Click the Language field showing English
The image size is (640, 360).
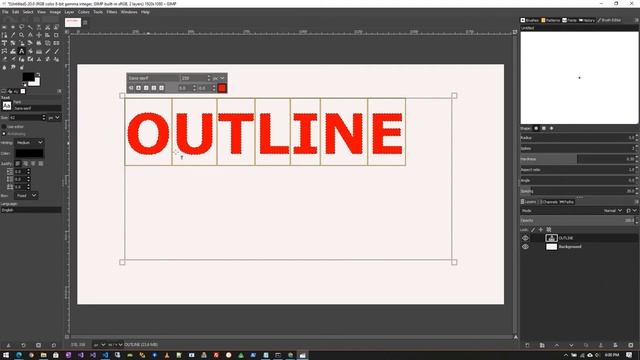[31, 210]
